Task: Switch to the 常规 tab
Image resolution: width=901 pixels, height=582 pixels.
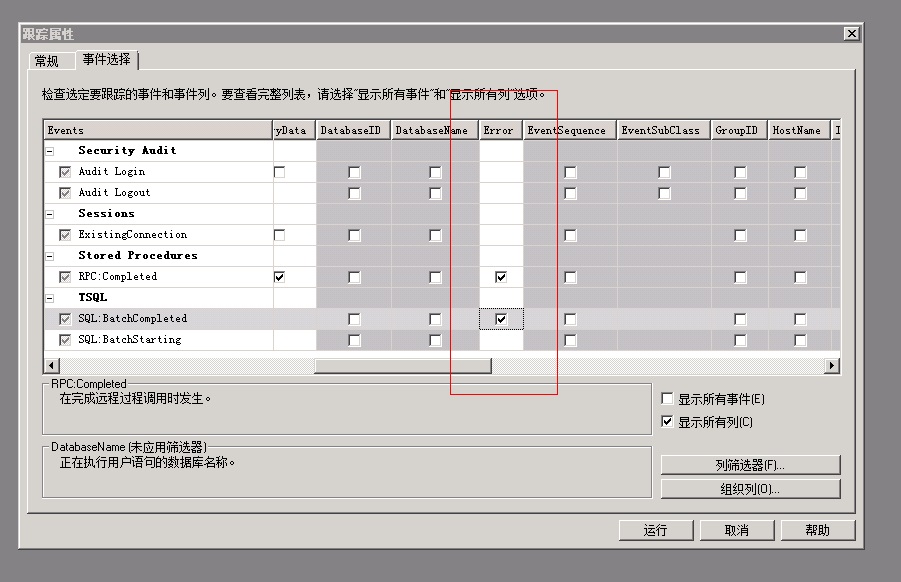Action: tap(49, 60)
